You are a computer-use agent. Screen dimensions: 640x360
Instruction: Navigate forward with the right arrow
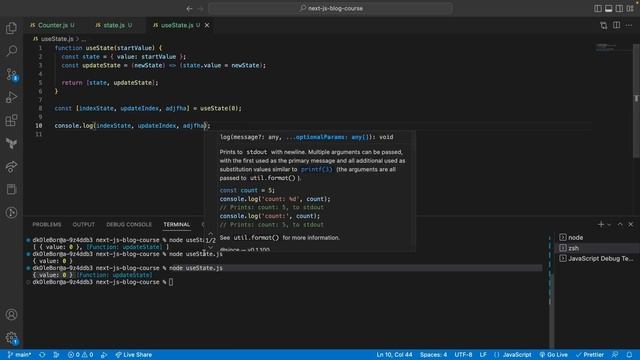click(x=200, y=8)
